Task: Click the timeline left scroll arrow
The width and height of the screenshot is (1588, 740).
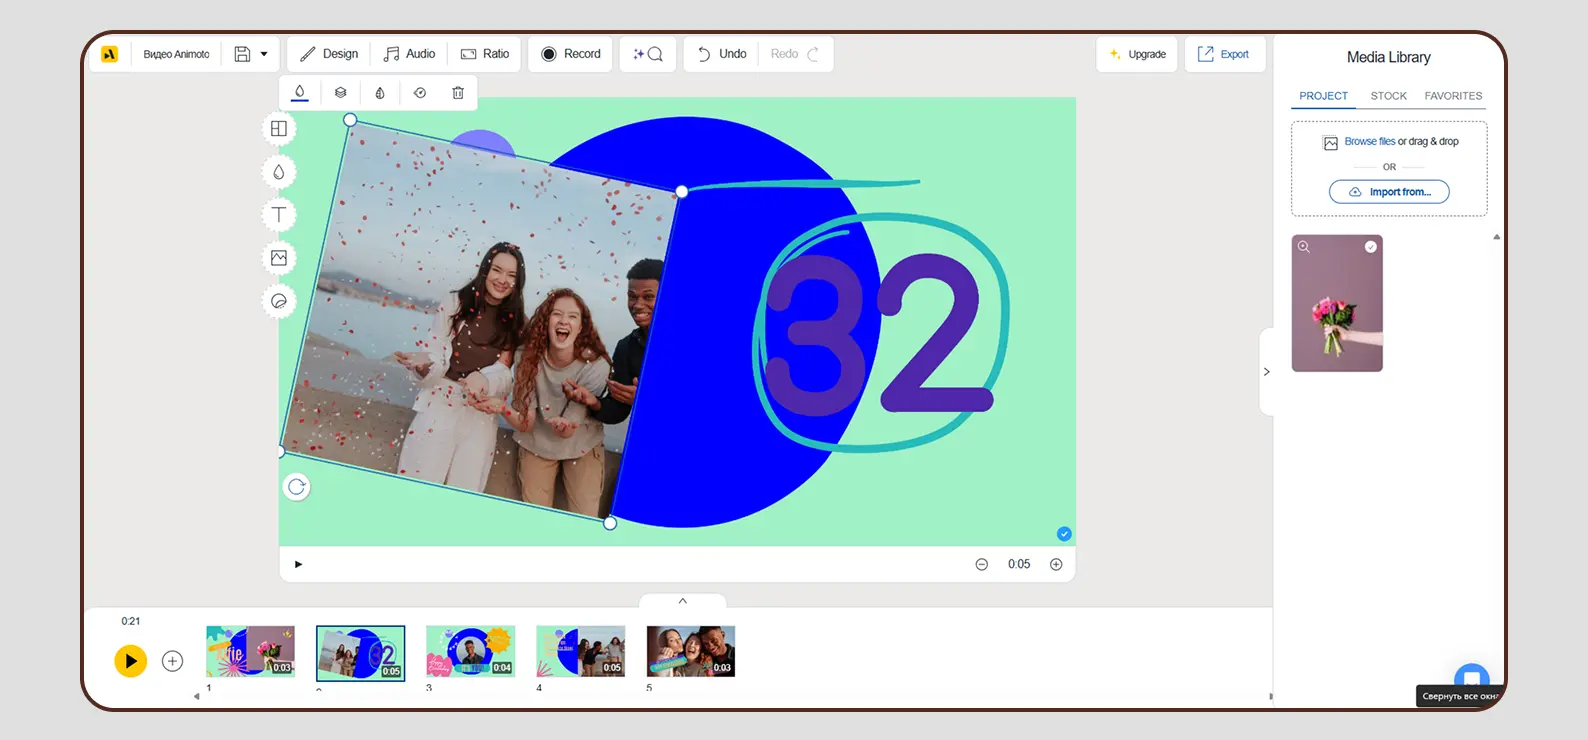Action: (197, 696)
